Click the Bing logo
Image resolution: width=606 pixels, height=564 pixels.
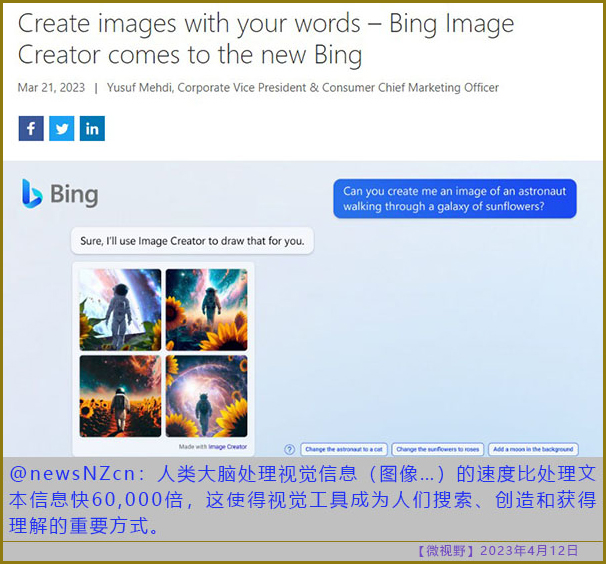[x=60, y=194]
